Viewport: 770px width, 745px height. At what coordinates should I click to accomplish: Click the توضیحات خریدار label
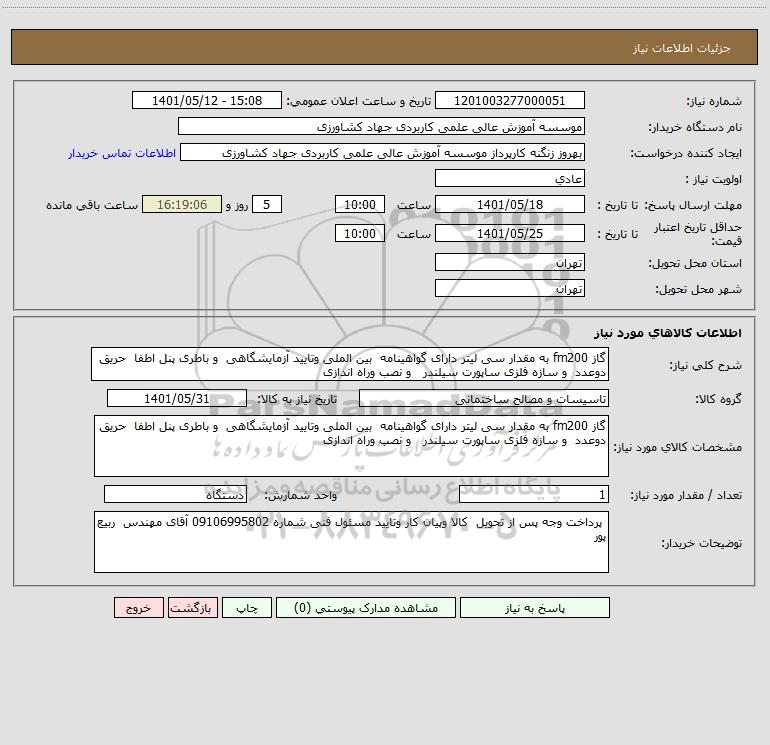tap(702, 543)
